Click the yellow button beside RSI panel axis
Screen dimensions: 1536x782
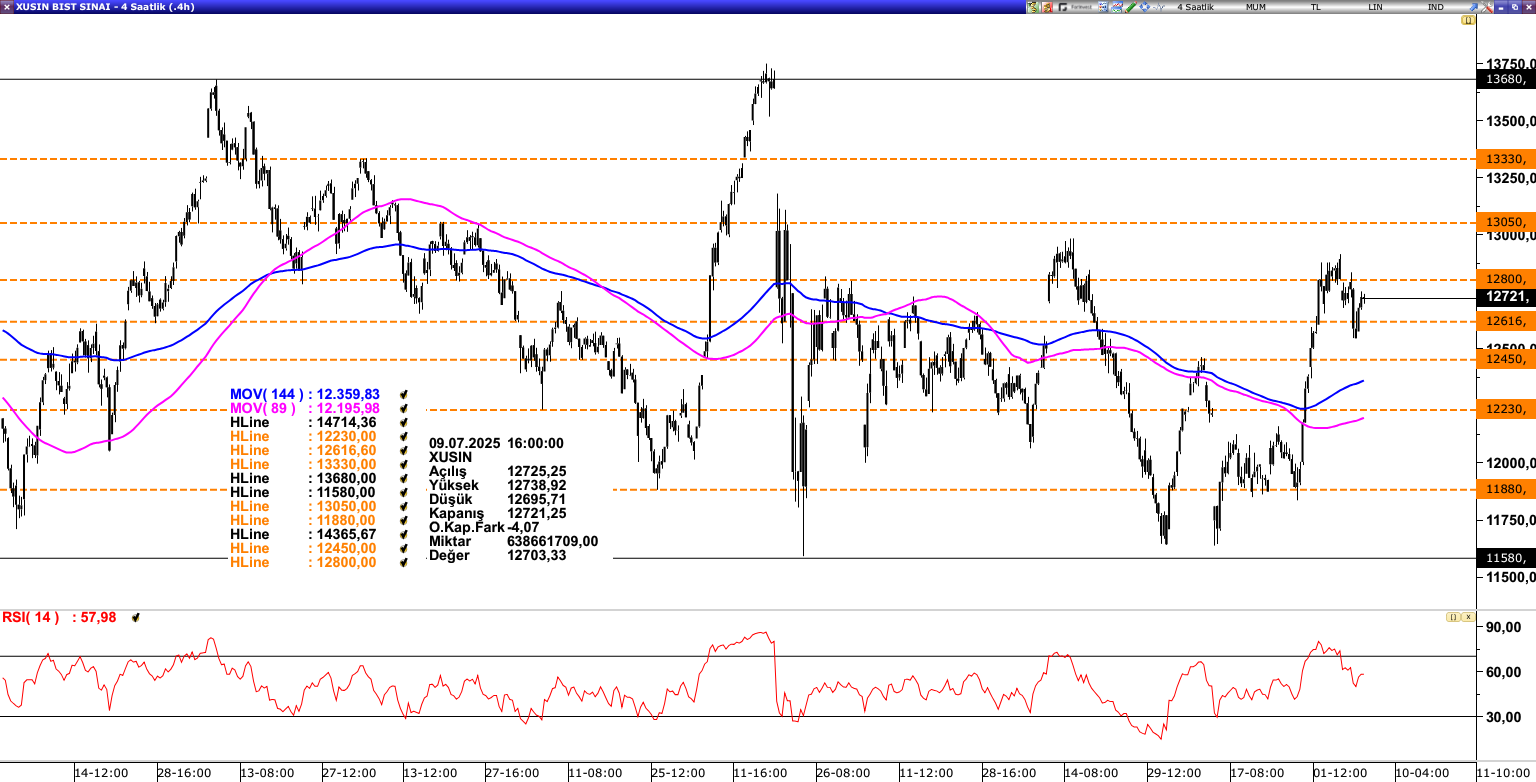(1454, 617)
